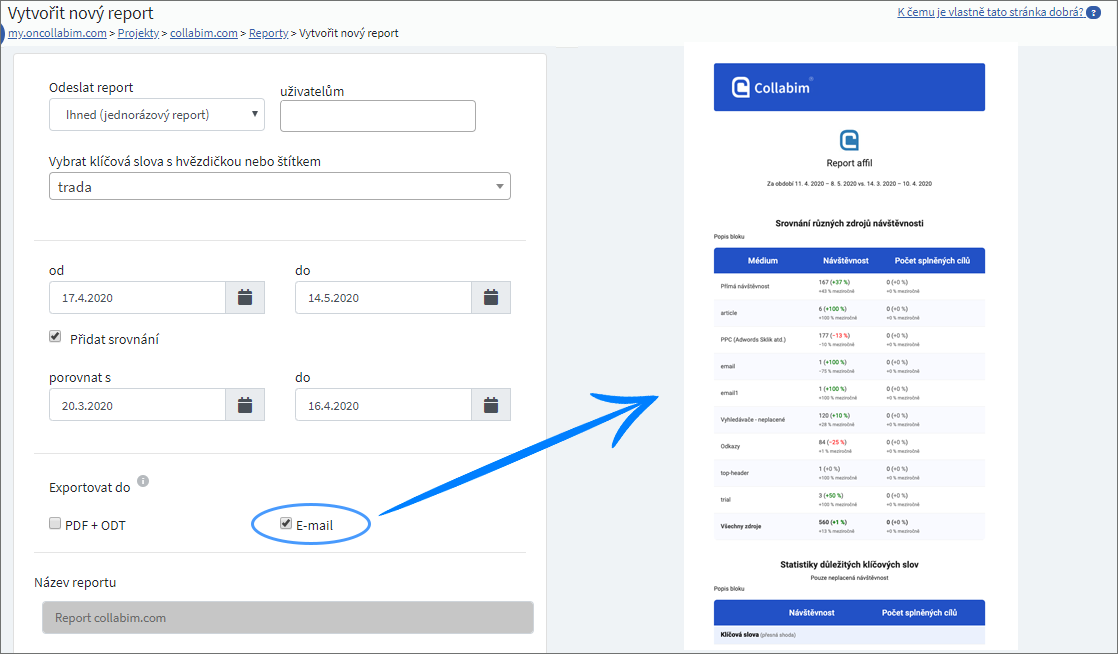Screen dimensions: 1118x654
Task: Click 'Vyhledávače - neplacené' row in preview
Action: click(849, 419)
